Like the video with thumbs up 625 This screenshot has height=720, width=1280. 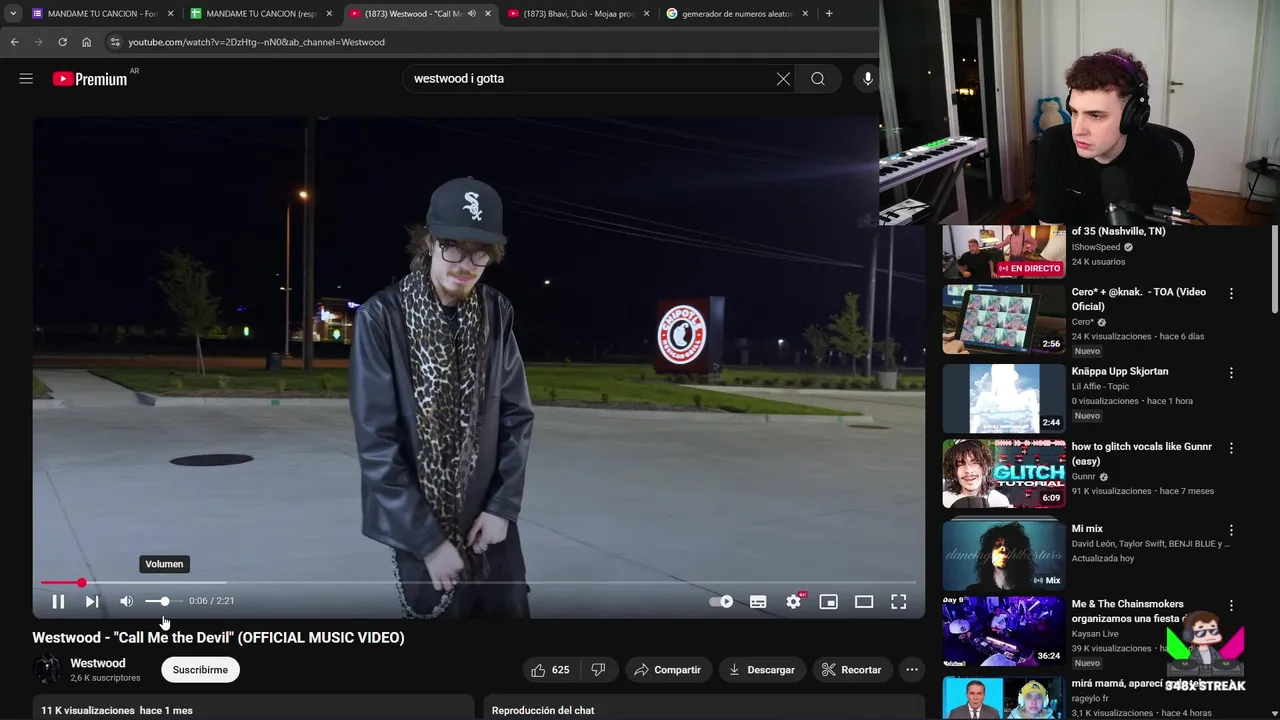point(550,670)
